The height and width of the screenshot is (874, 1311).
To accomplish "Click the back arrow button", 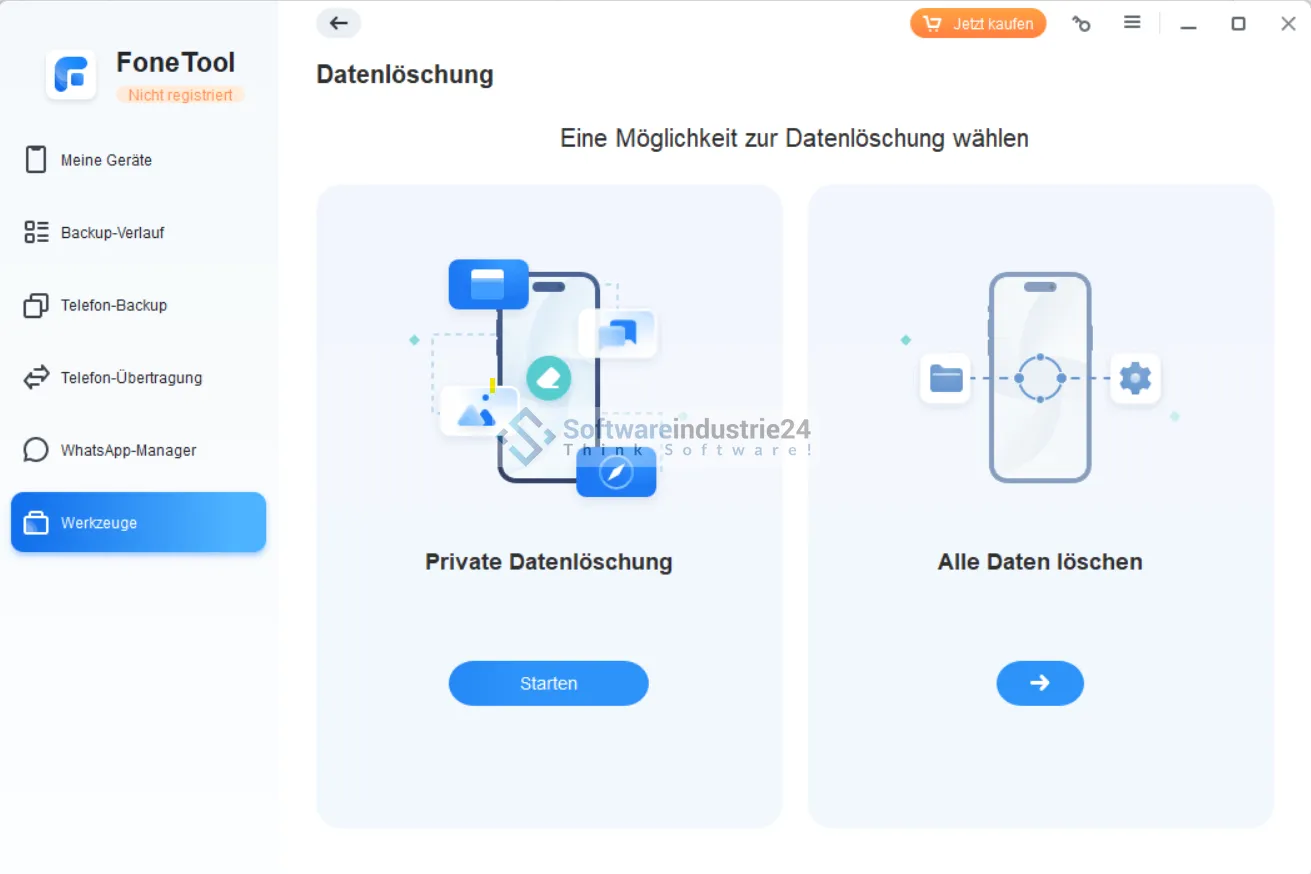I will point(338,23).
